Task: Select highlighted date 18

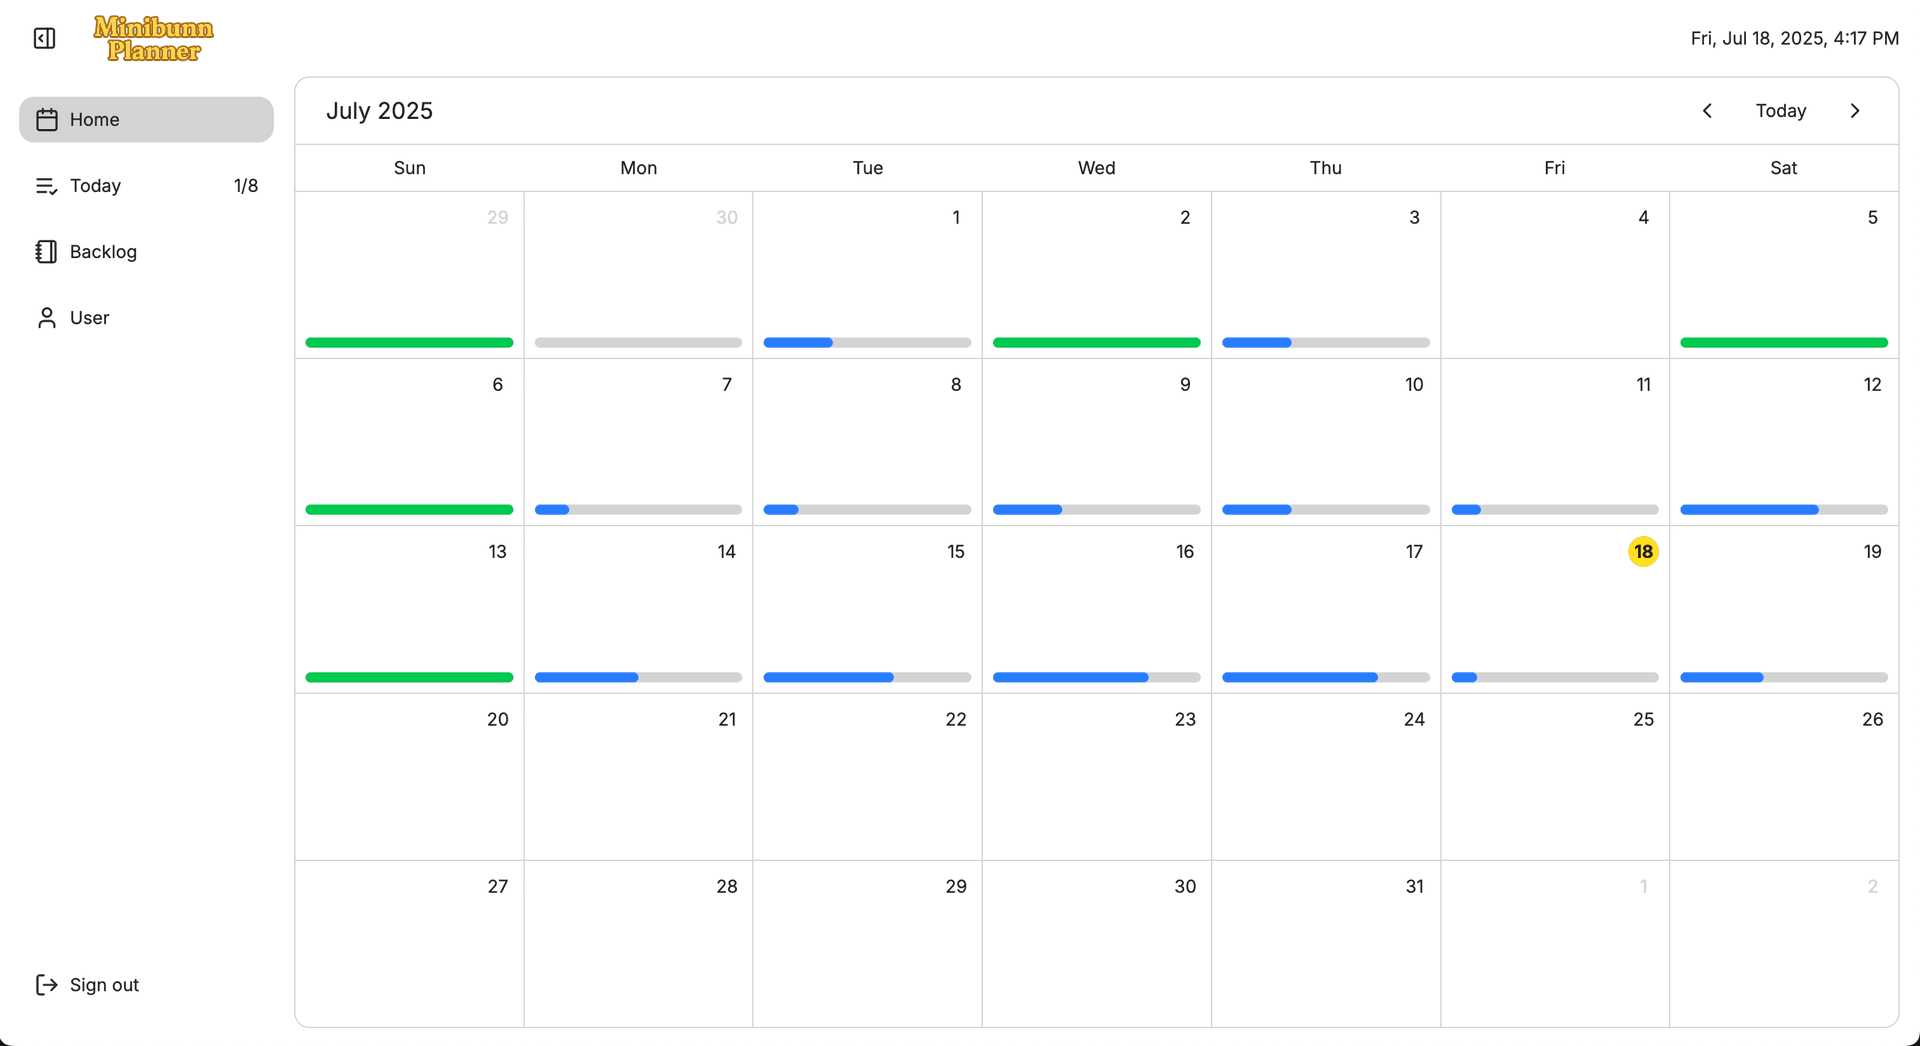Action: tap(1643, 552)
